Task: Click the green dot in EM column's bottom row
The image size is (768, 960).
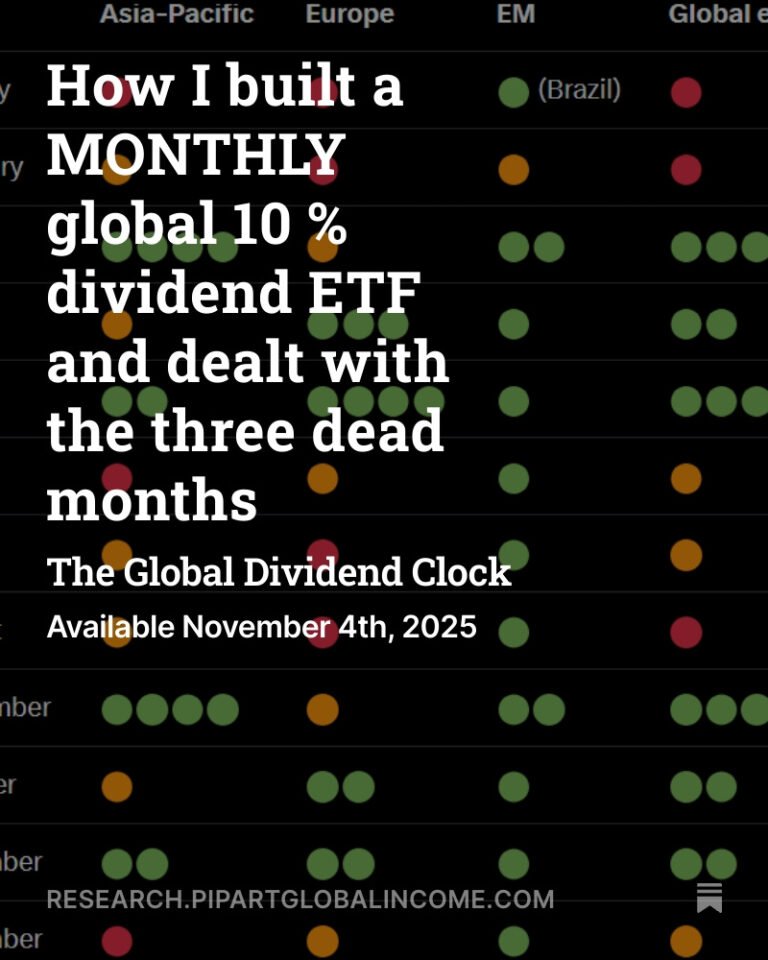Action: point(513,941)
